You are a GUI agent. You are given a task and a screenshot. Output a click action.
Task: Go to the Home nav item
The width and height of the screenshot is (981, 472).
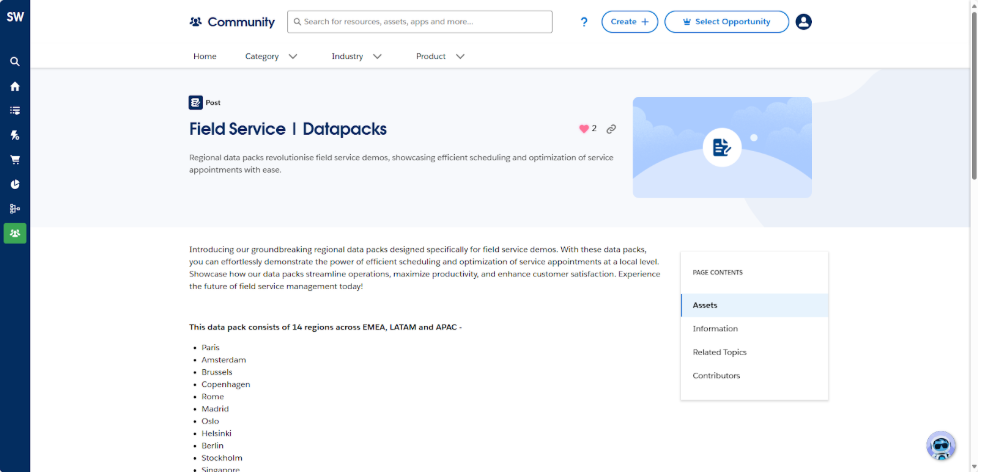point(205,57)
